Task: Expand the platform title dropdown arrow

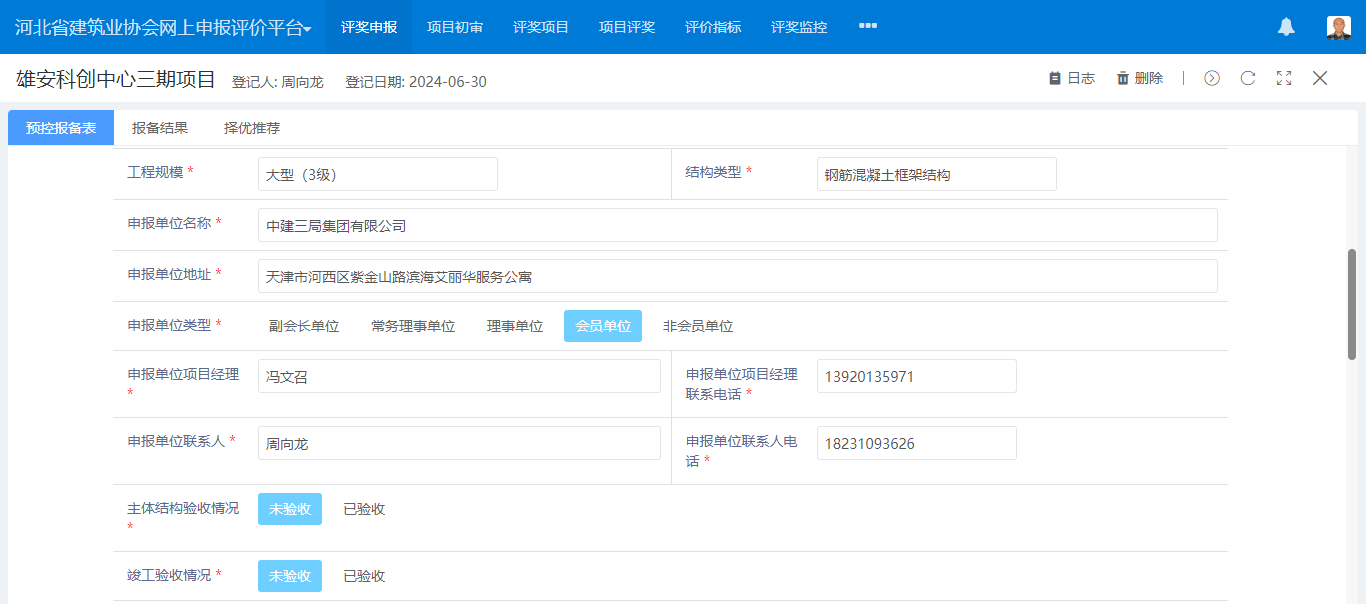Action: 308,30
